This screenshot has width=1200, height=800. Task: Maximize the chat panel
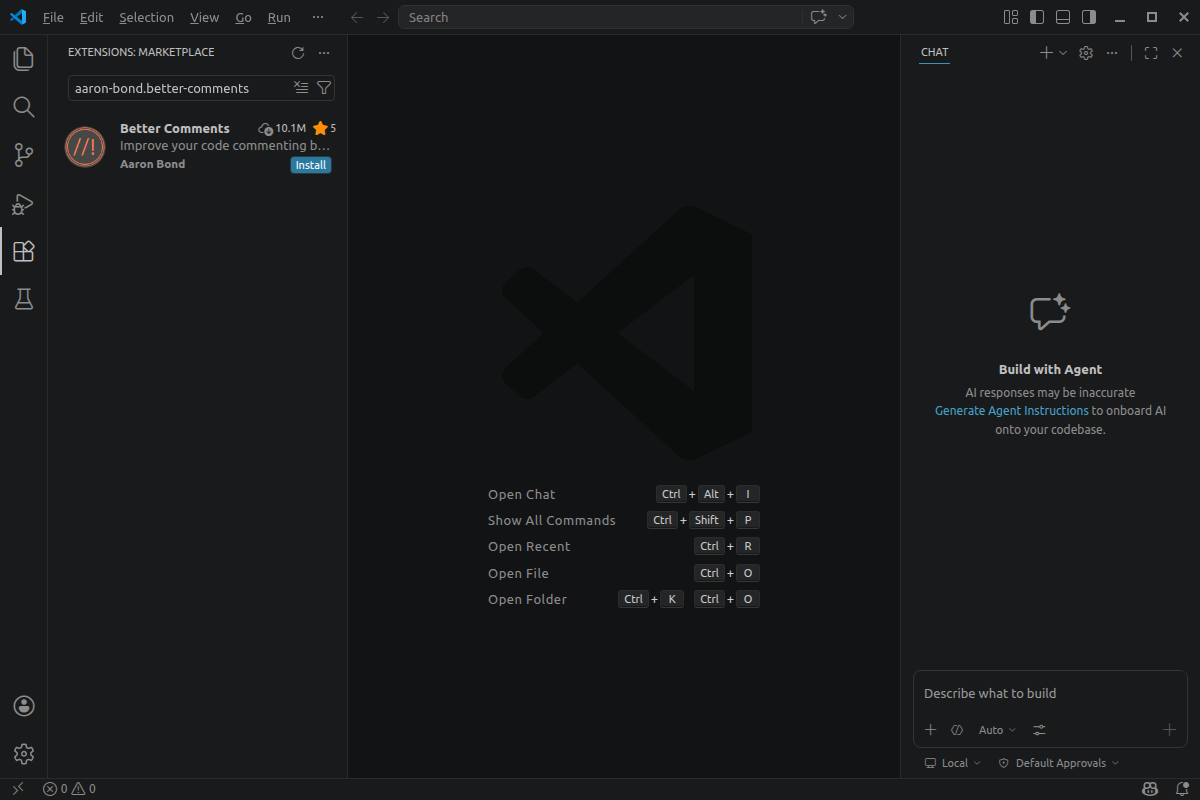point(1151,53)
